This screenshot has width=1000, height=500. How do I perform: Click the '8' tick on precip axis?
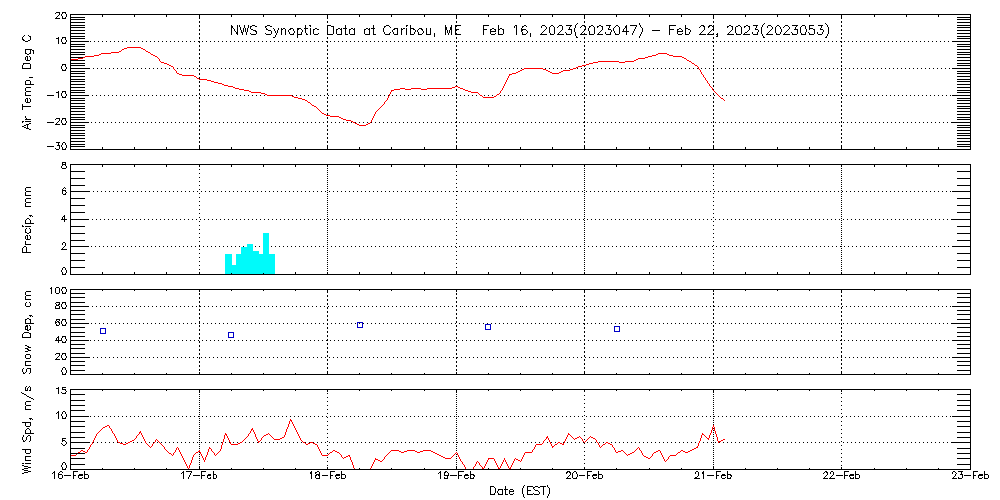click(63, 166)
